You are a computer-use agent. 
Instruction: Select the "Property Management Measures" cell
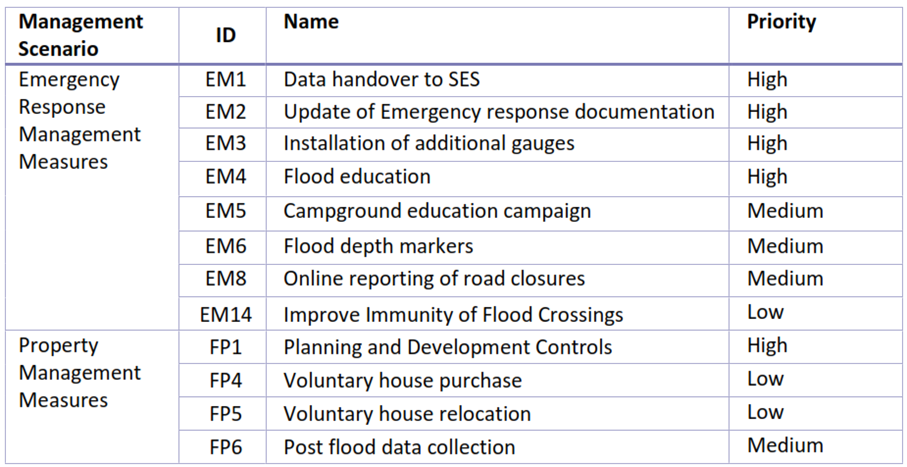pyautogui.click(x=80, y=373)
